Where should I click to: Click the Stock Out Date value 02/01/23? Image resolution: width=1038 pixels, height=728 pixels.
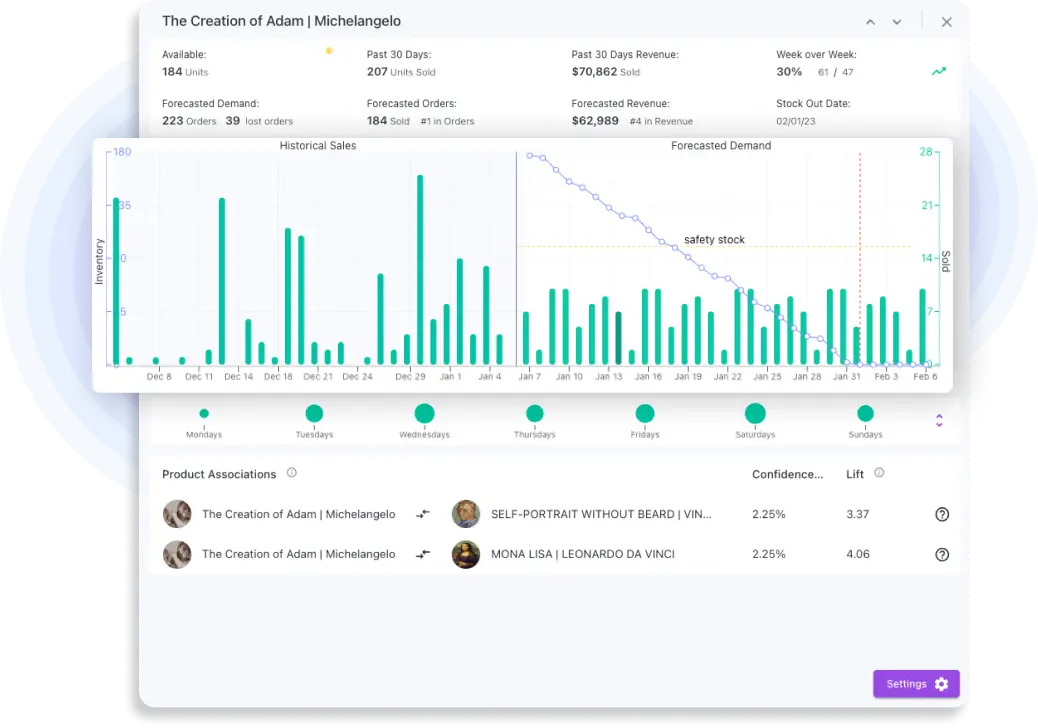click(x=796, y=122)
